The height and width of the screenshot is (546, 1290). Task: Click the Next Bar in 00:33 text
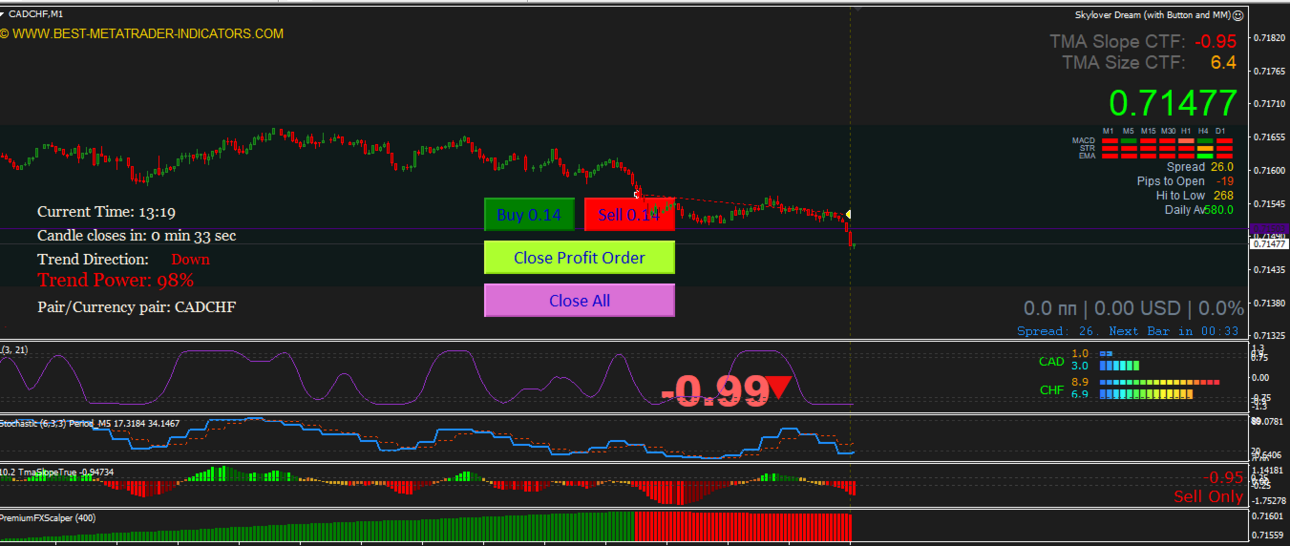point(1174,331)
